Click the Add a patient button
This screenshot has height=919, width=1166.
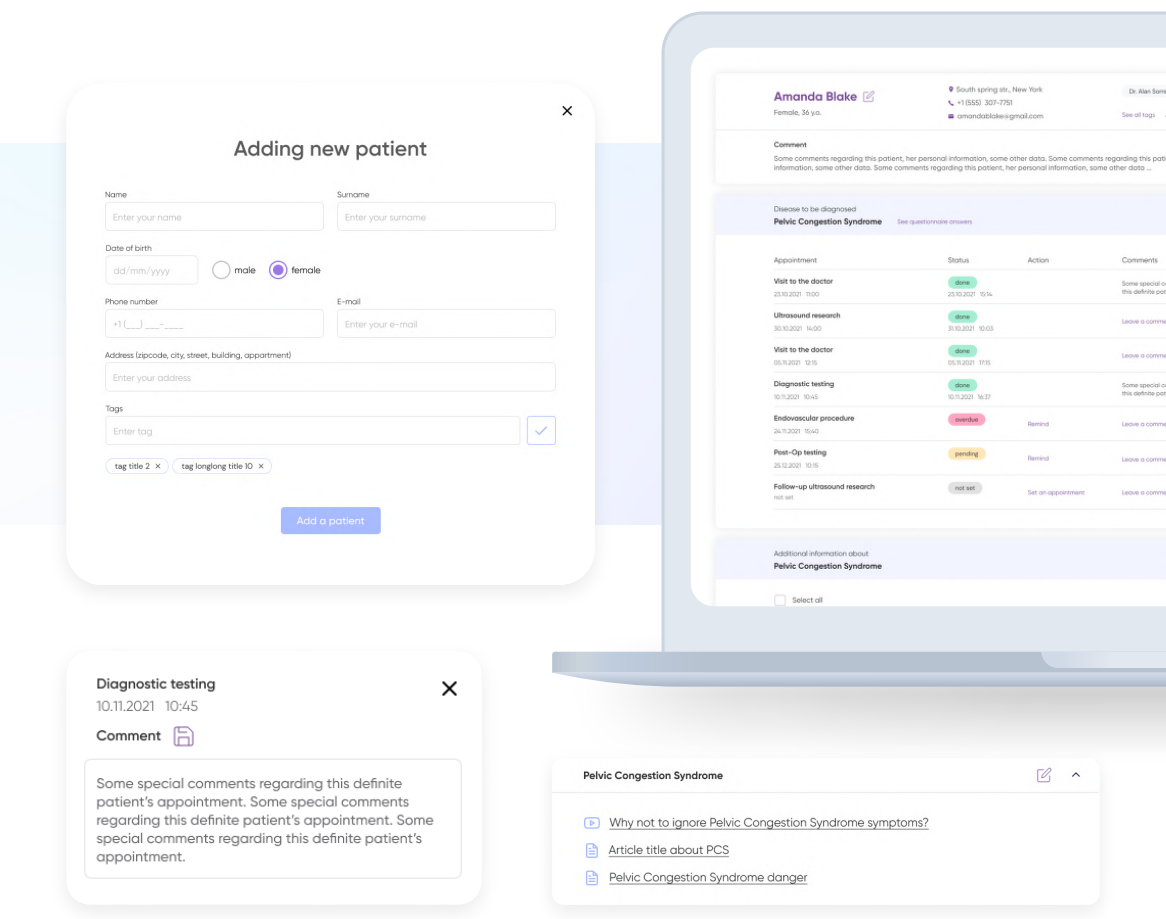tap(330, 521)
